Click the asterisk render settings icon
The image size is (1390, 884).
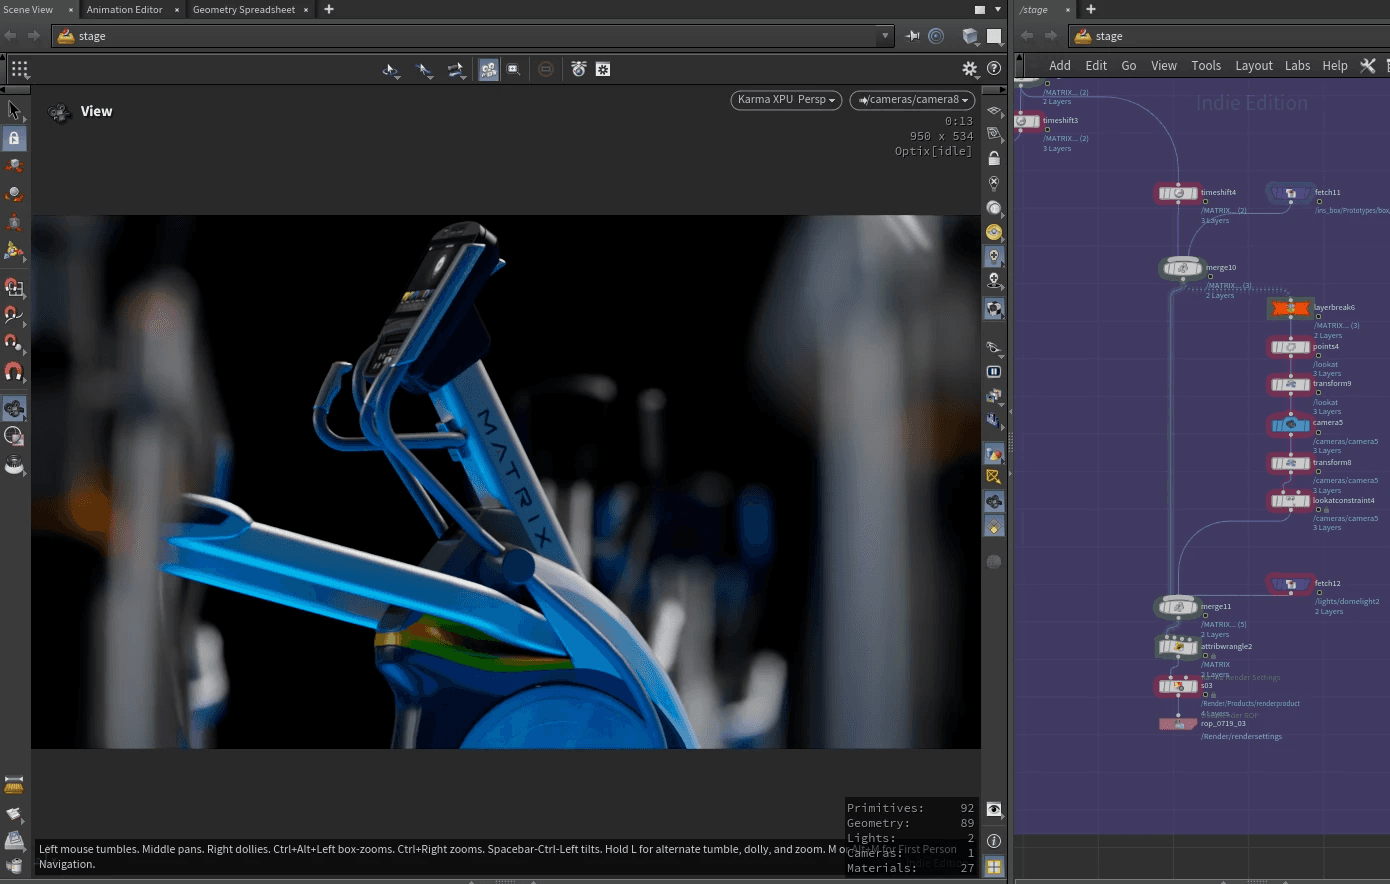click(x=603, y=69)
